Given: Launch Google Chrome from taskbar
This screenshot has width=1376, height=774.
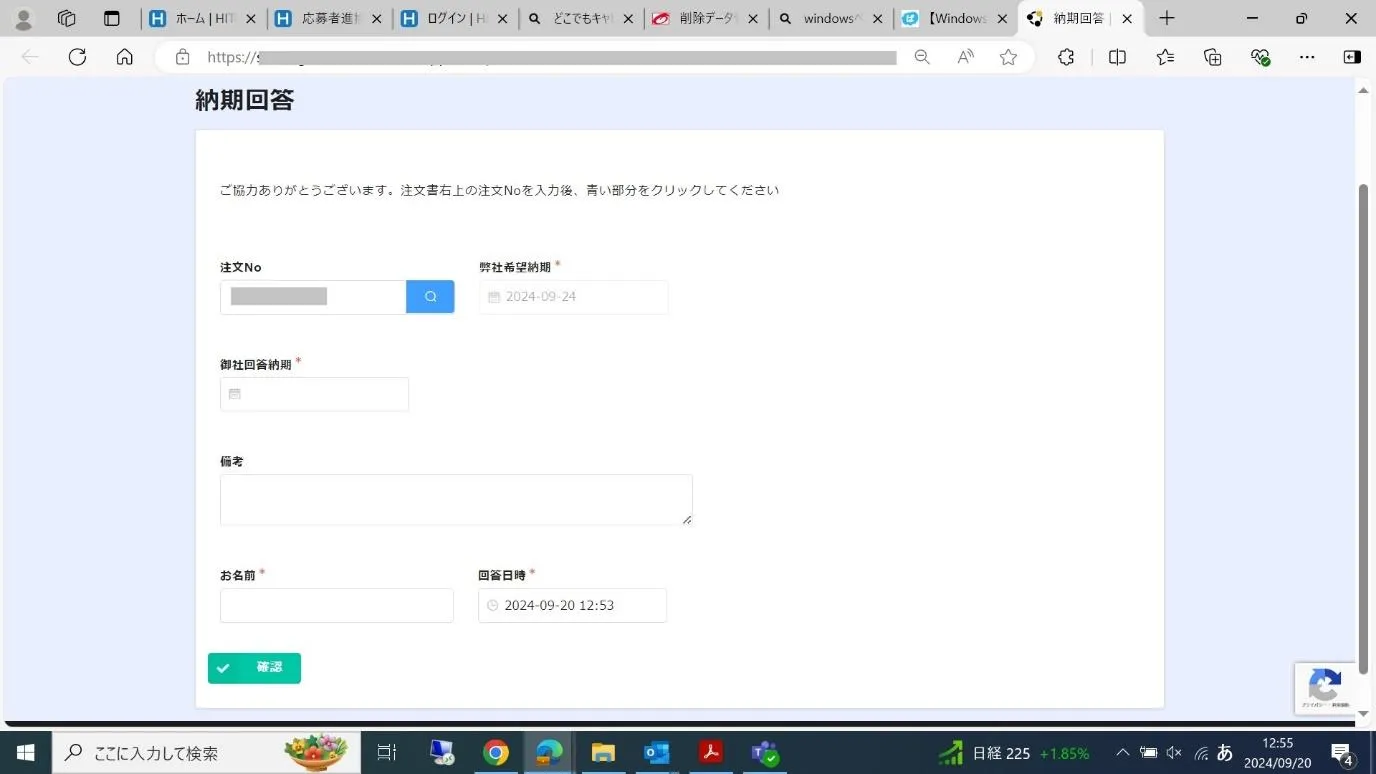Looking at the screenshot, I should click(495, 752).
